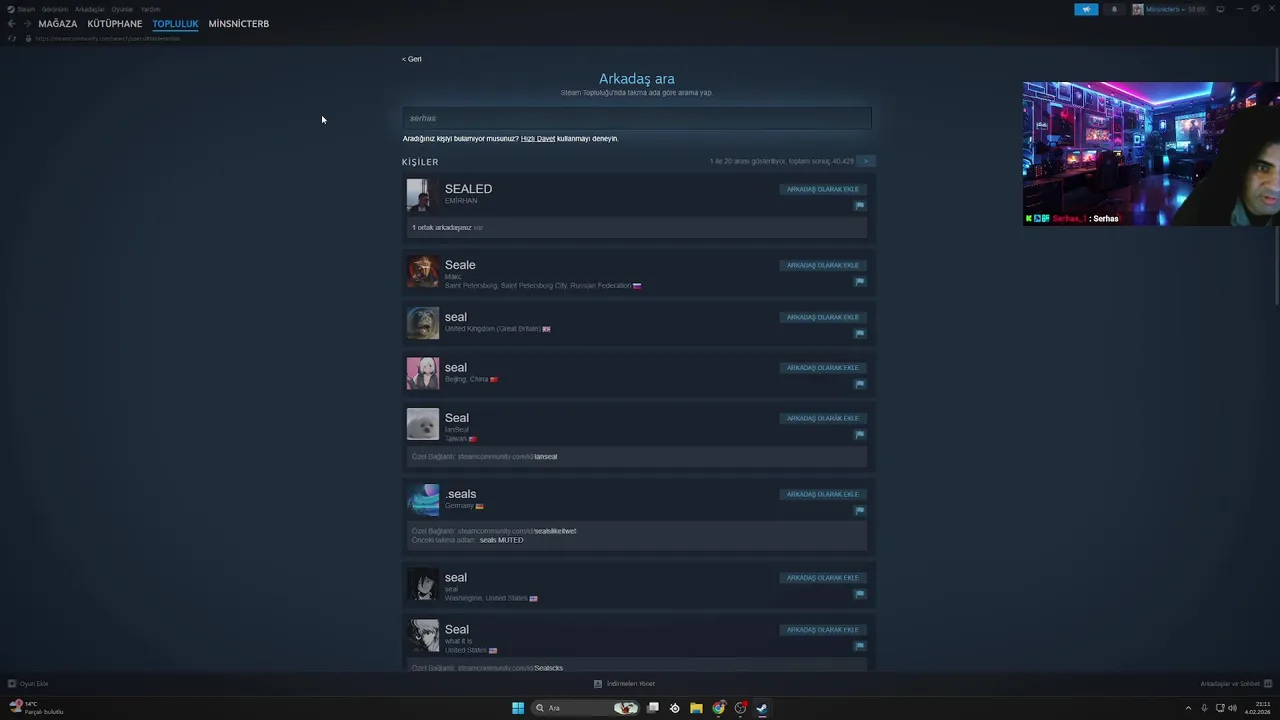This screenshot has height=720, width=1280.
Task: Add the 'what it is' Seal as friend
Action: click(x=823, y=630)
